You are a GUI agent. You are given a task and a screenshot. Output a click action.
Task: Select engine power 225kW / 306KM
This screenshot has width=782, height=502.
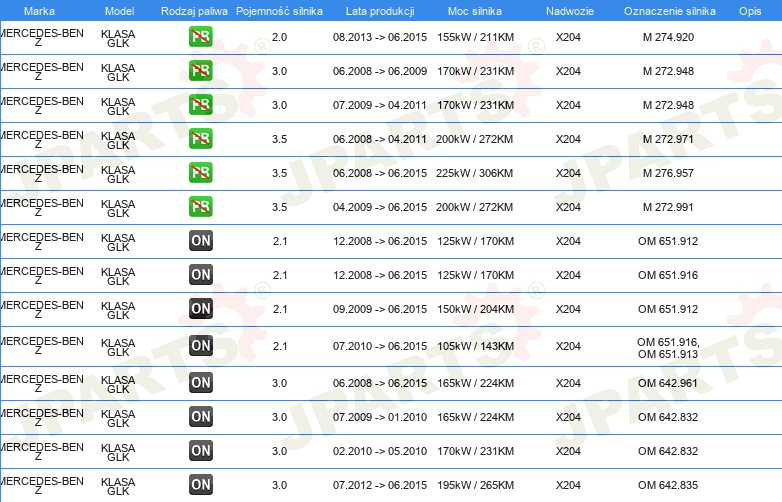(x=474, y=173)
